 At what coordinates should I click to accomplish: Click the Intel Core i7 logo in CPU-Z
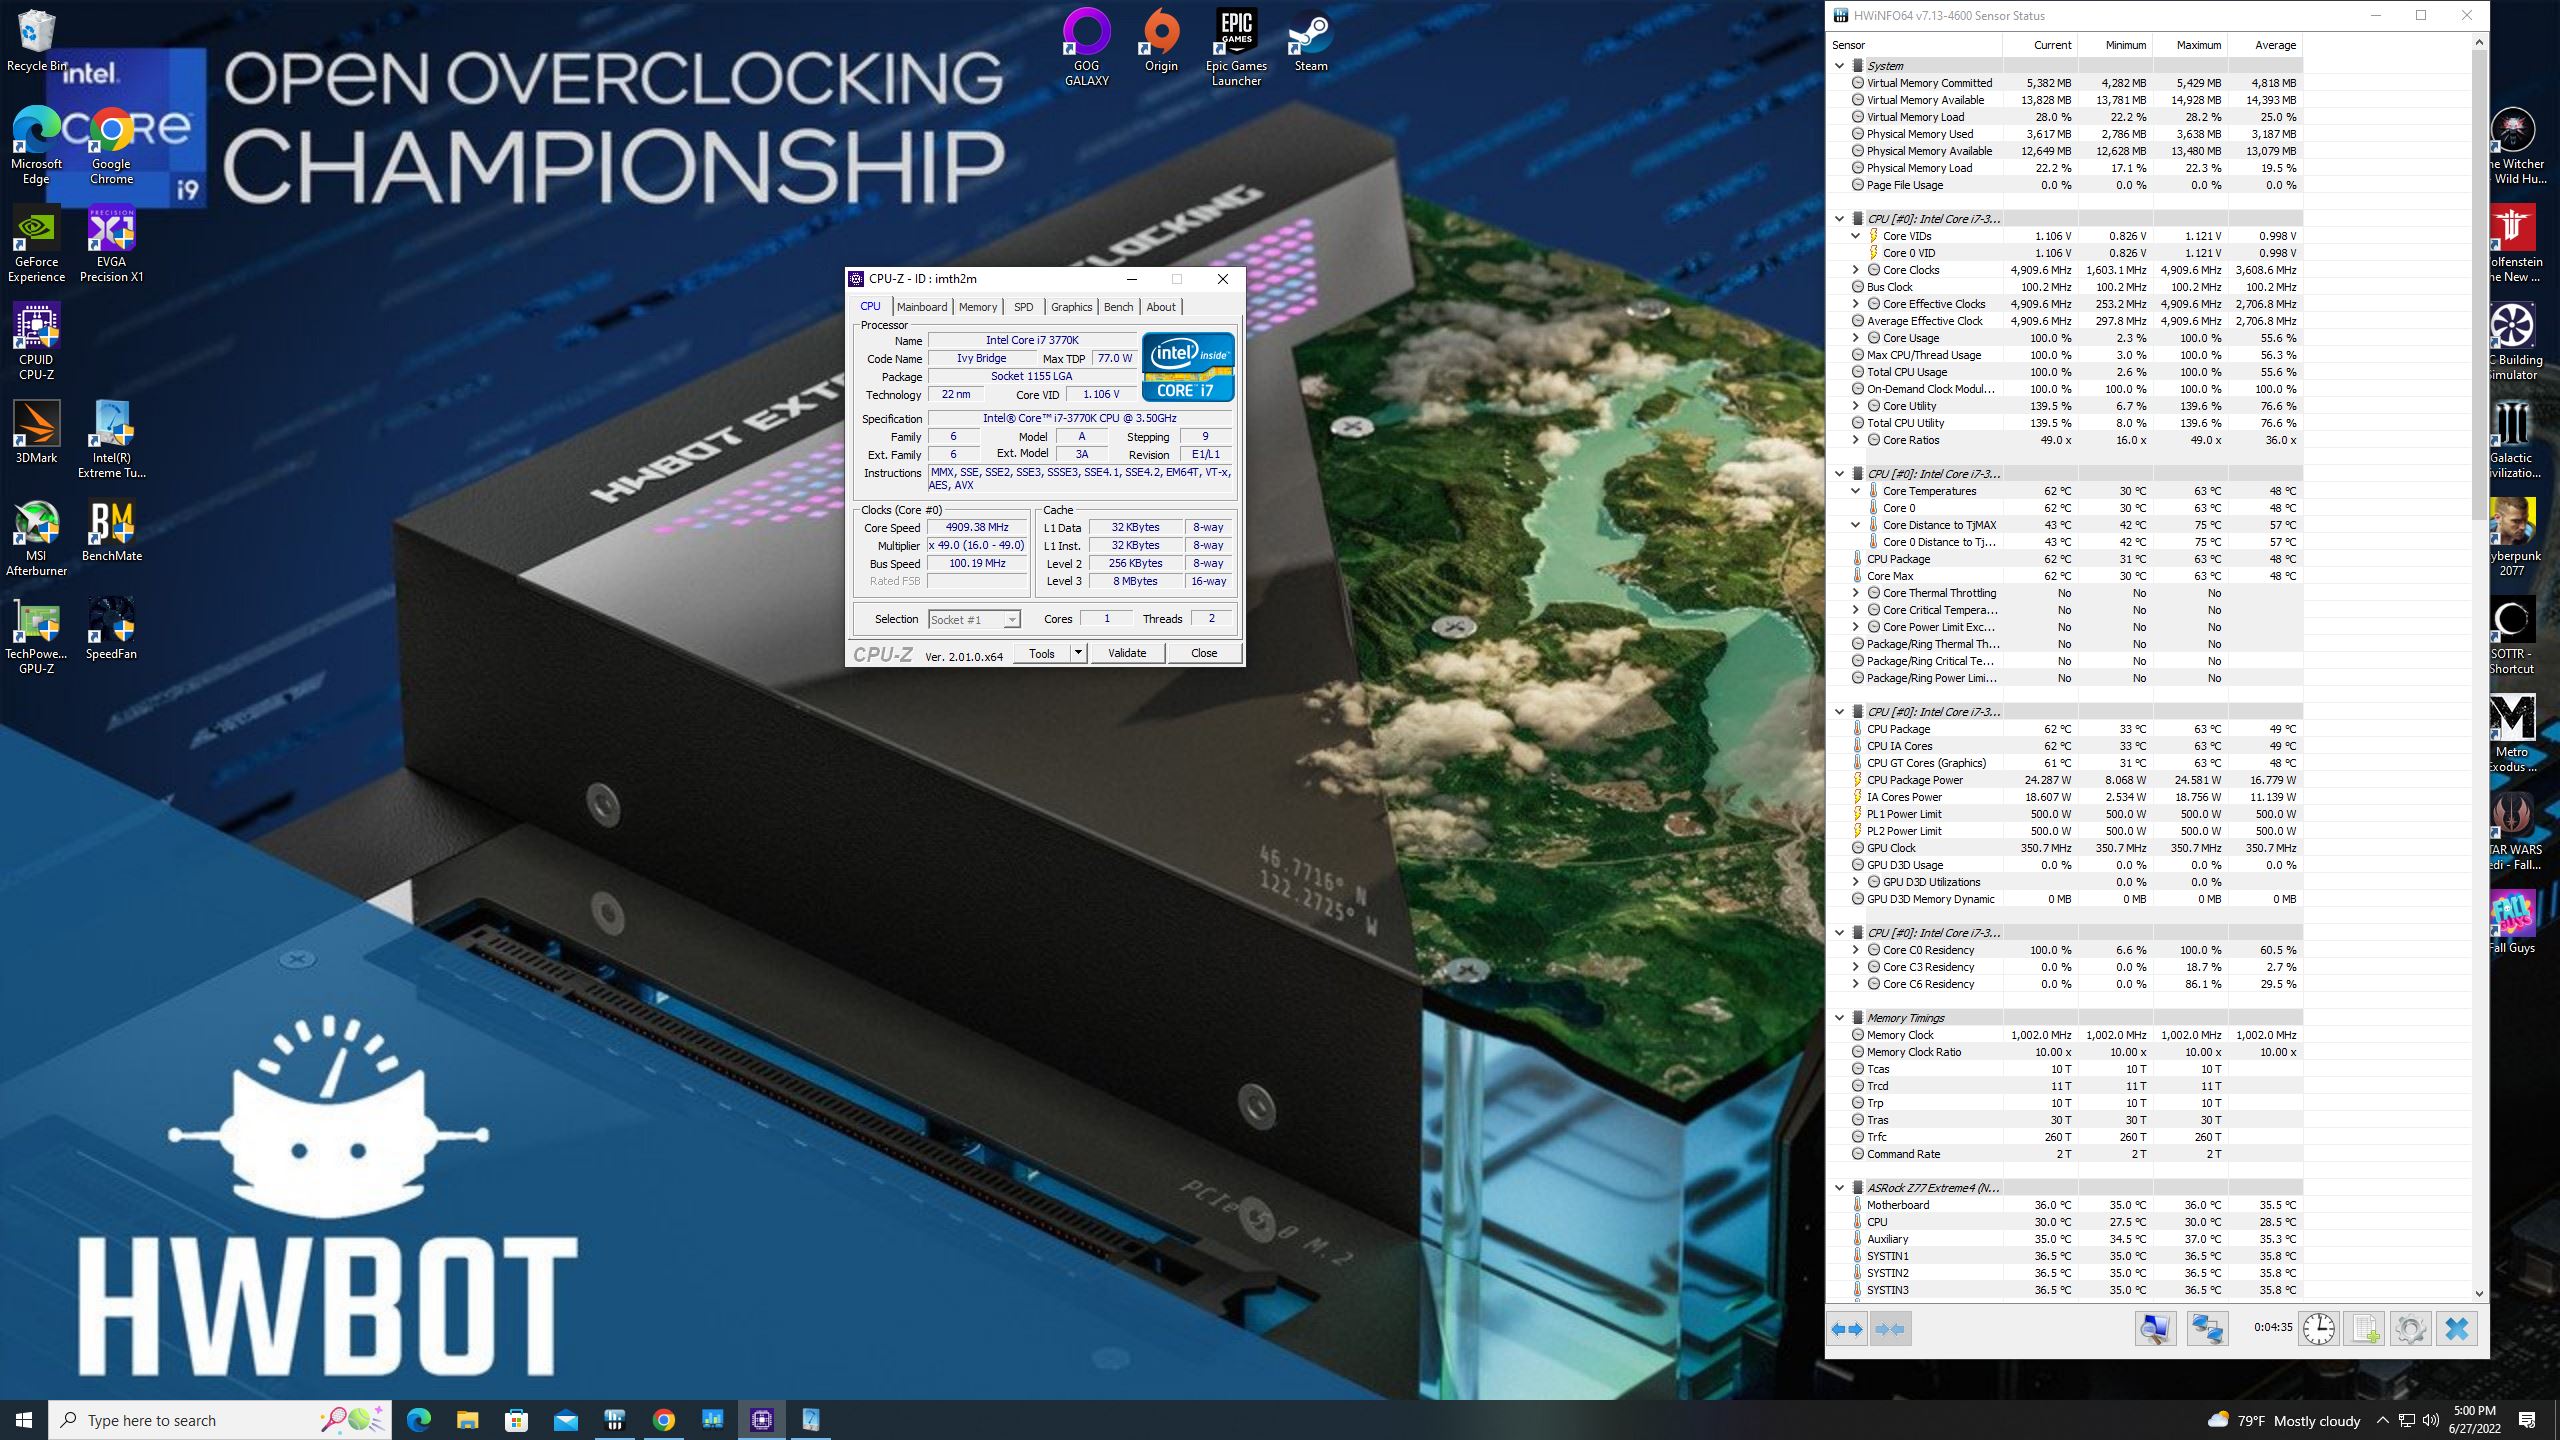point(1188,367)
